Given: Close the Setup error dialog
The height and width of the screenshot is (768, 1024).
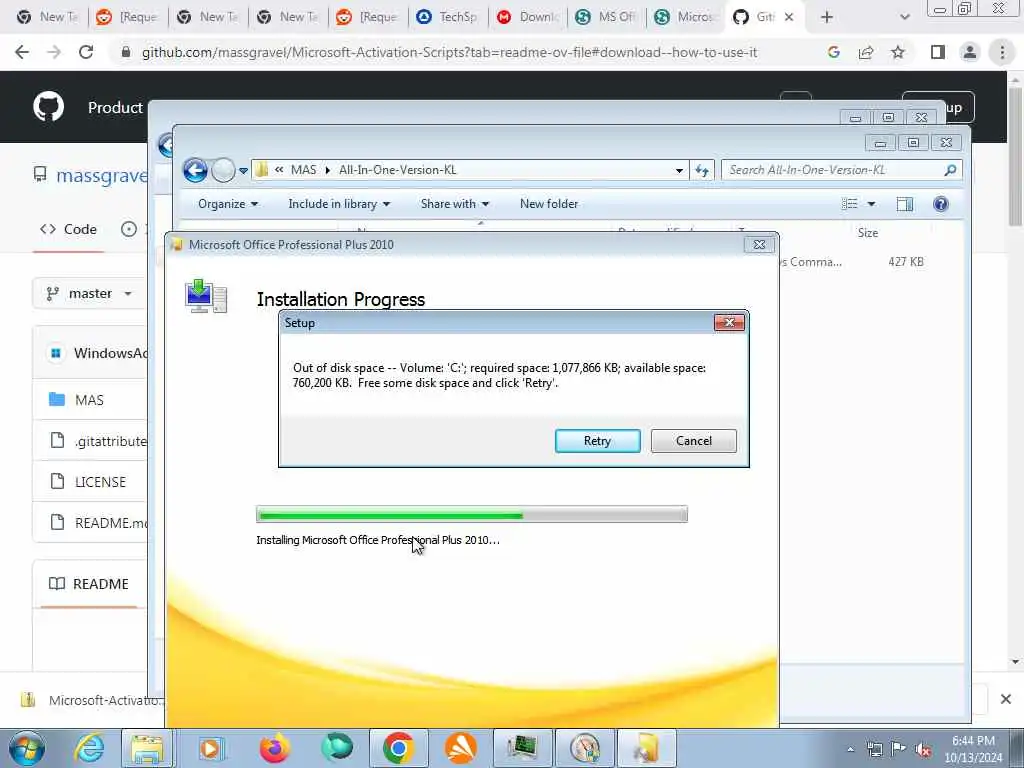Looking at the screenshot, I should [x=729, y=323].
